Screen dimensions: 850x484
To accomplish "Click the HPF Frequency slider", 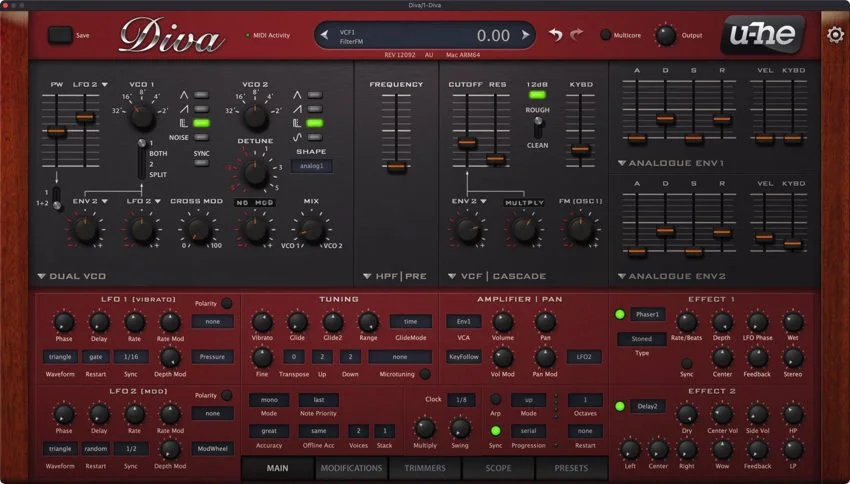I will 396,167.
